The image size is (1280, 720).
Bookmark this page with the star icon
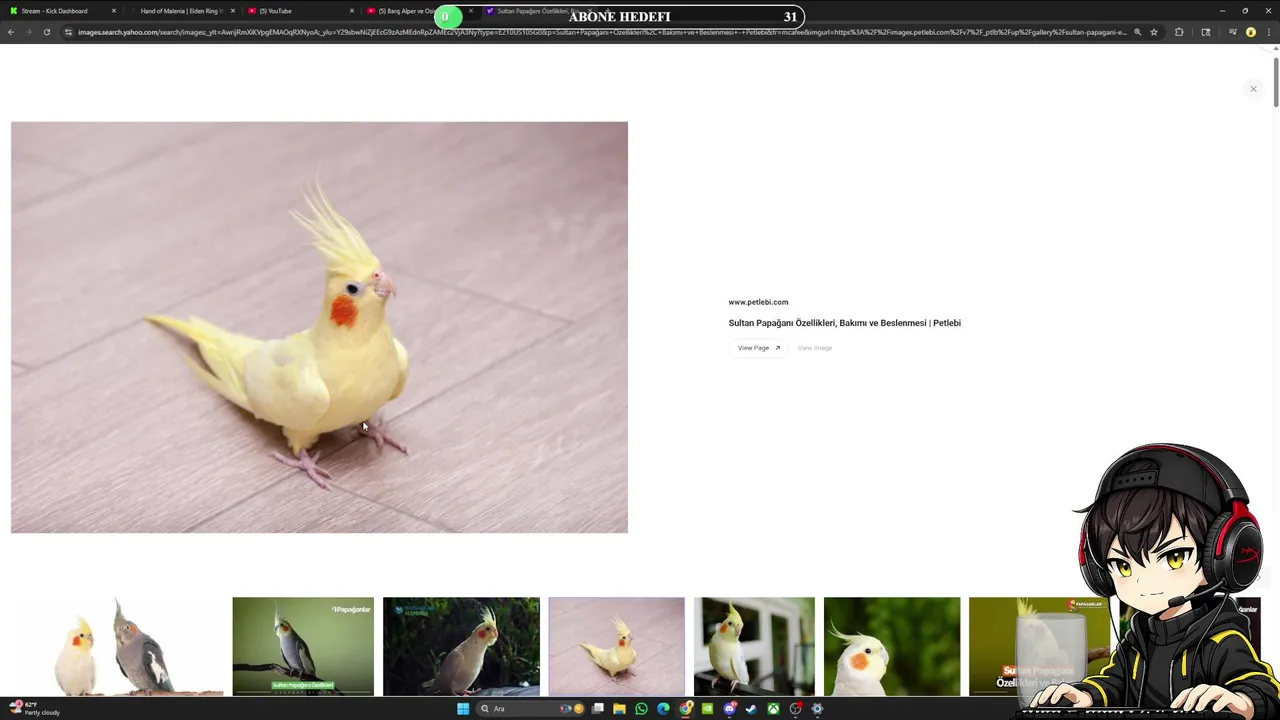pos(1154,32)
